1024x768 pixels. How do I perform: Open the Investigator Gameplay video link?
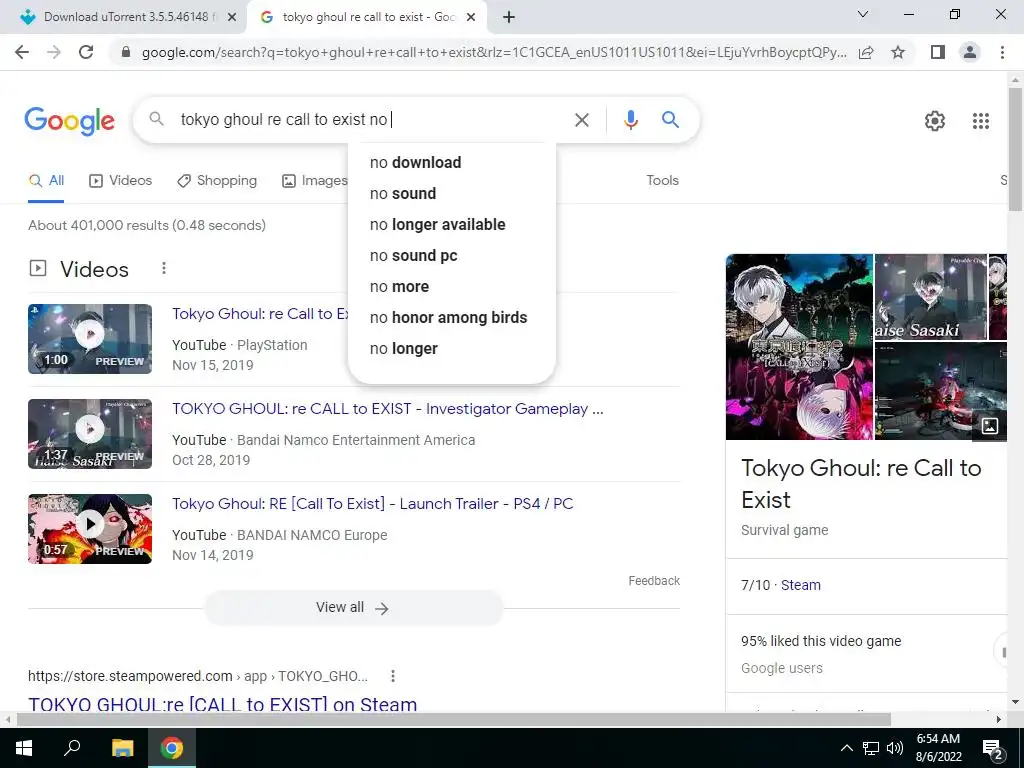pos(388,409)
